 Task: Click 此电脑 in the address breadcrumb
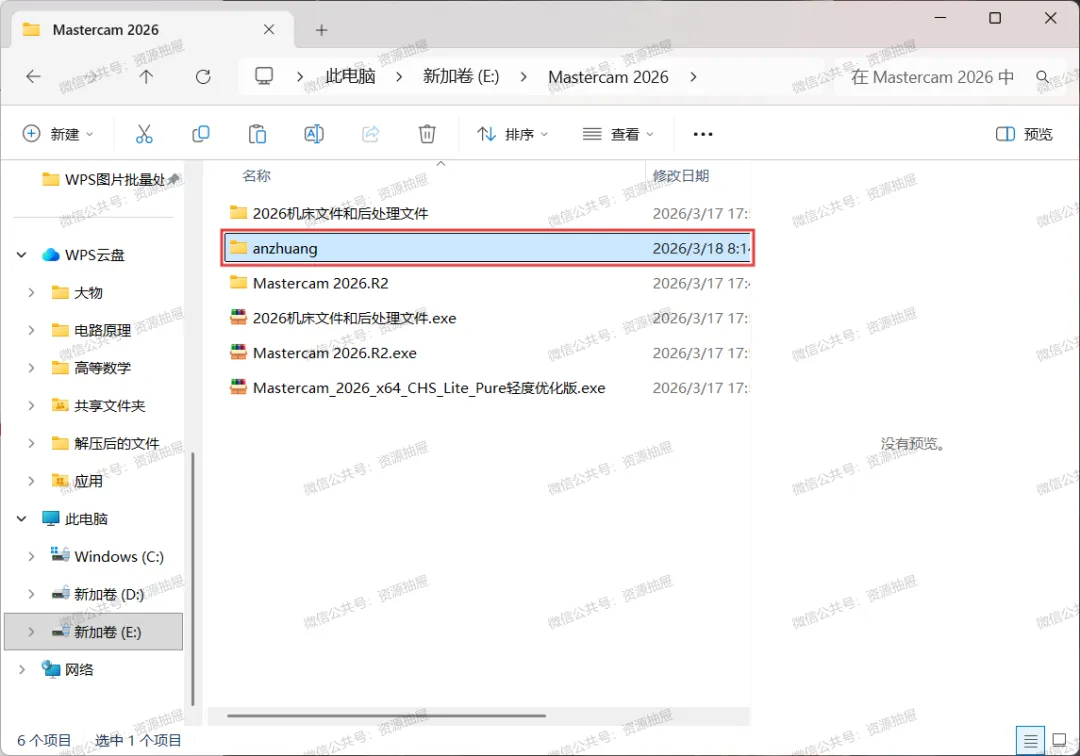pyautogui.click(x=351, y=76)
